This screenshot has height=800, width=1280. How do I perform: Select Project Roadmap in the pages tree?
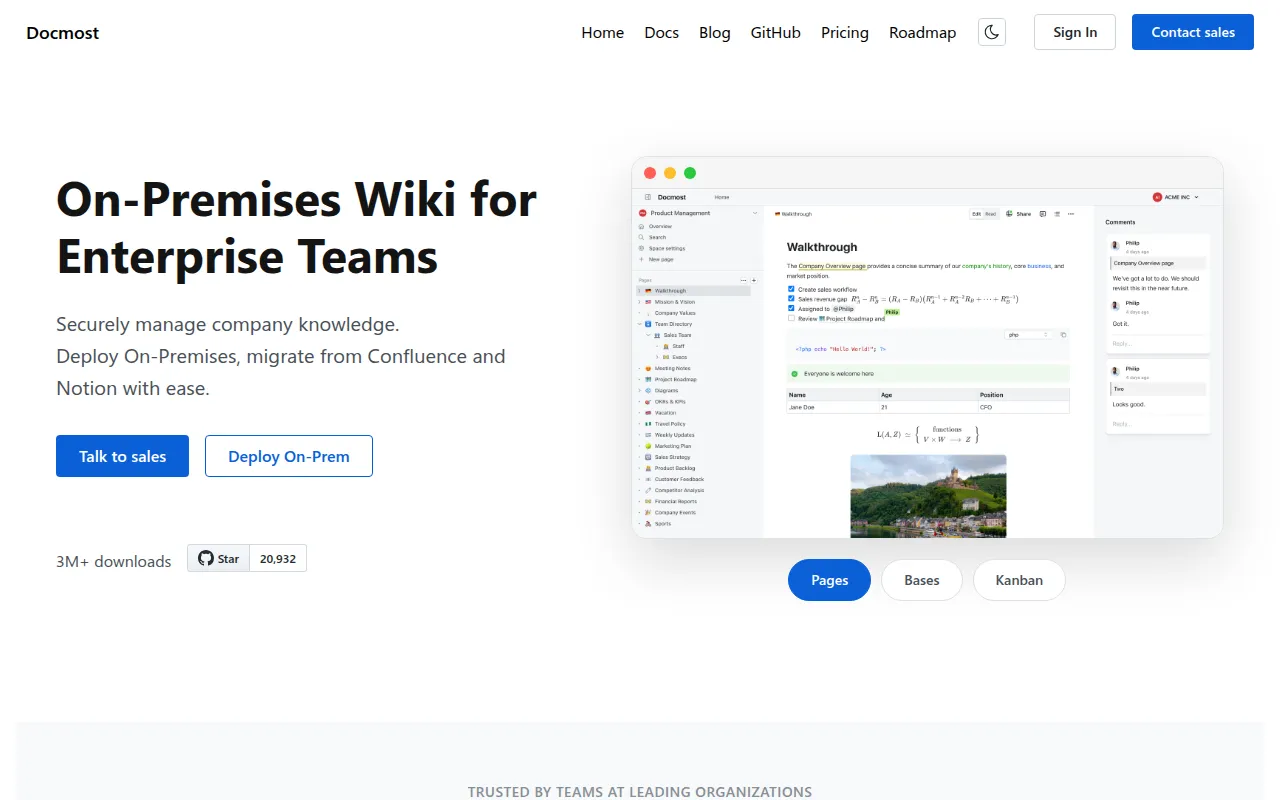click(675, 379)
